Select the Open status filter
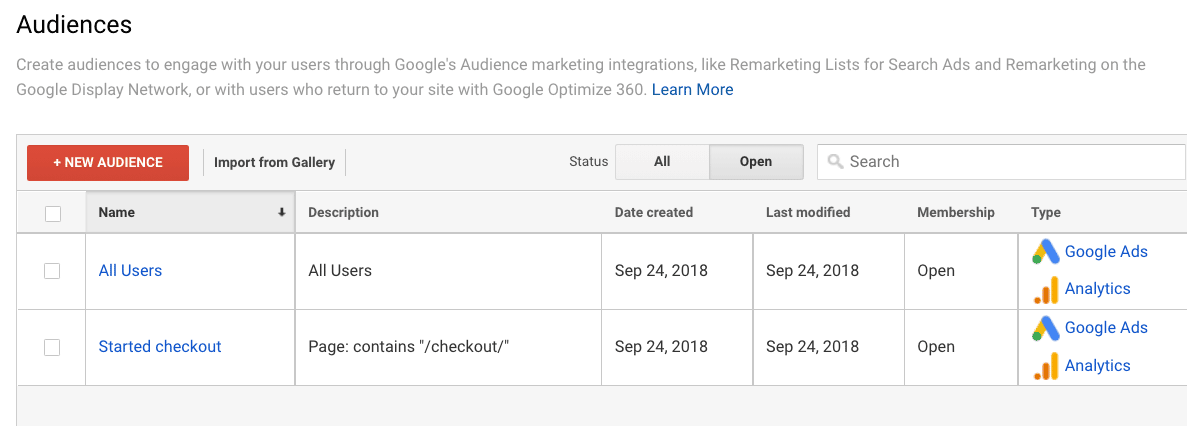The image size is (1187, 426). pos(756,162)
